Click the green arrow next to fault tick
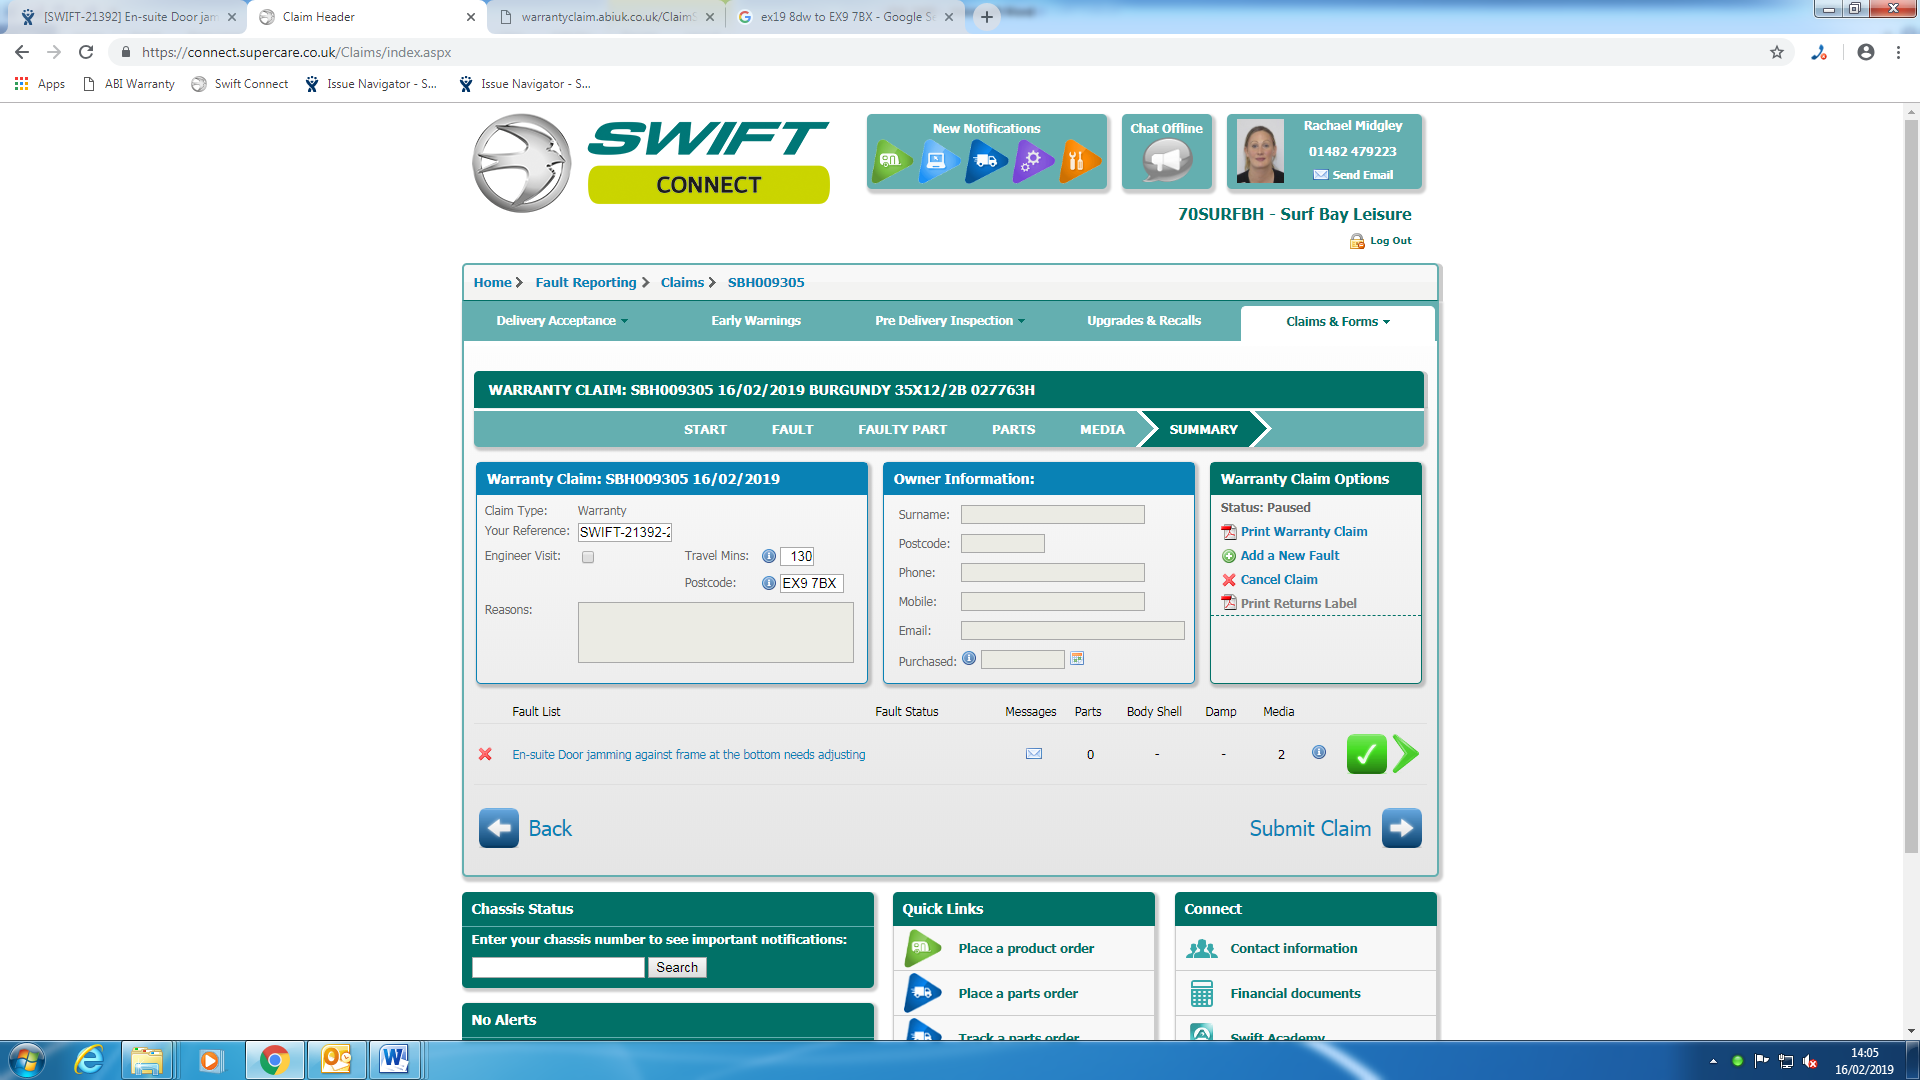This screenshot has height=1080, width=1920. (x=1405, y=754)
